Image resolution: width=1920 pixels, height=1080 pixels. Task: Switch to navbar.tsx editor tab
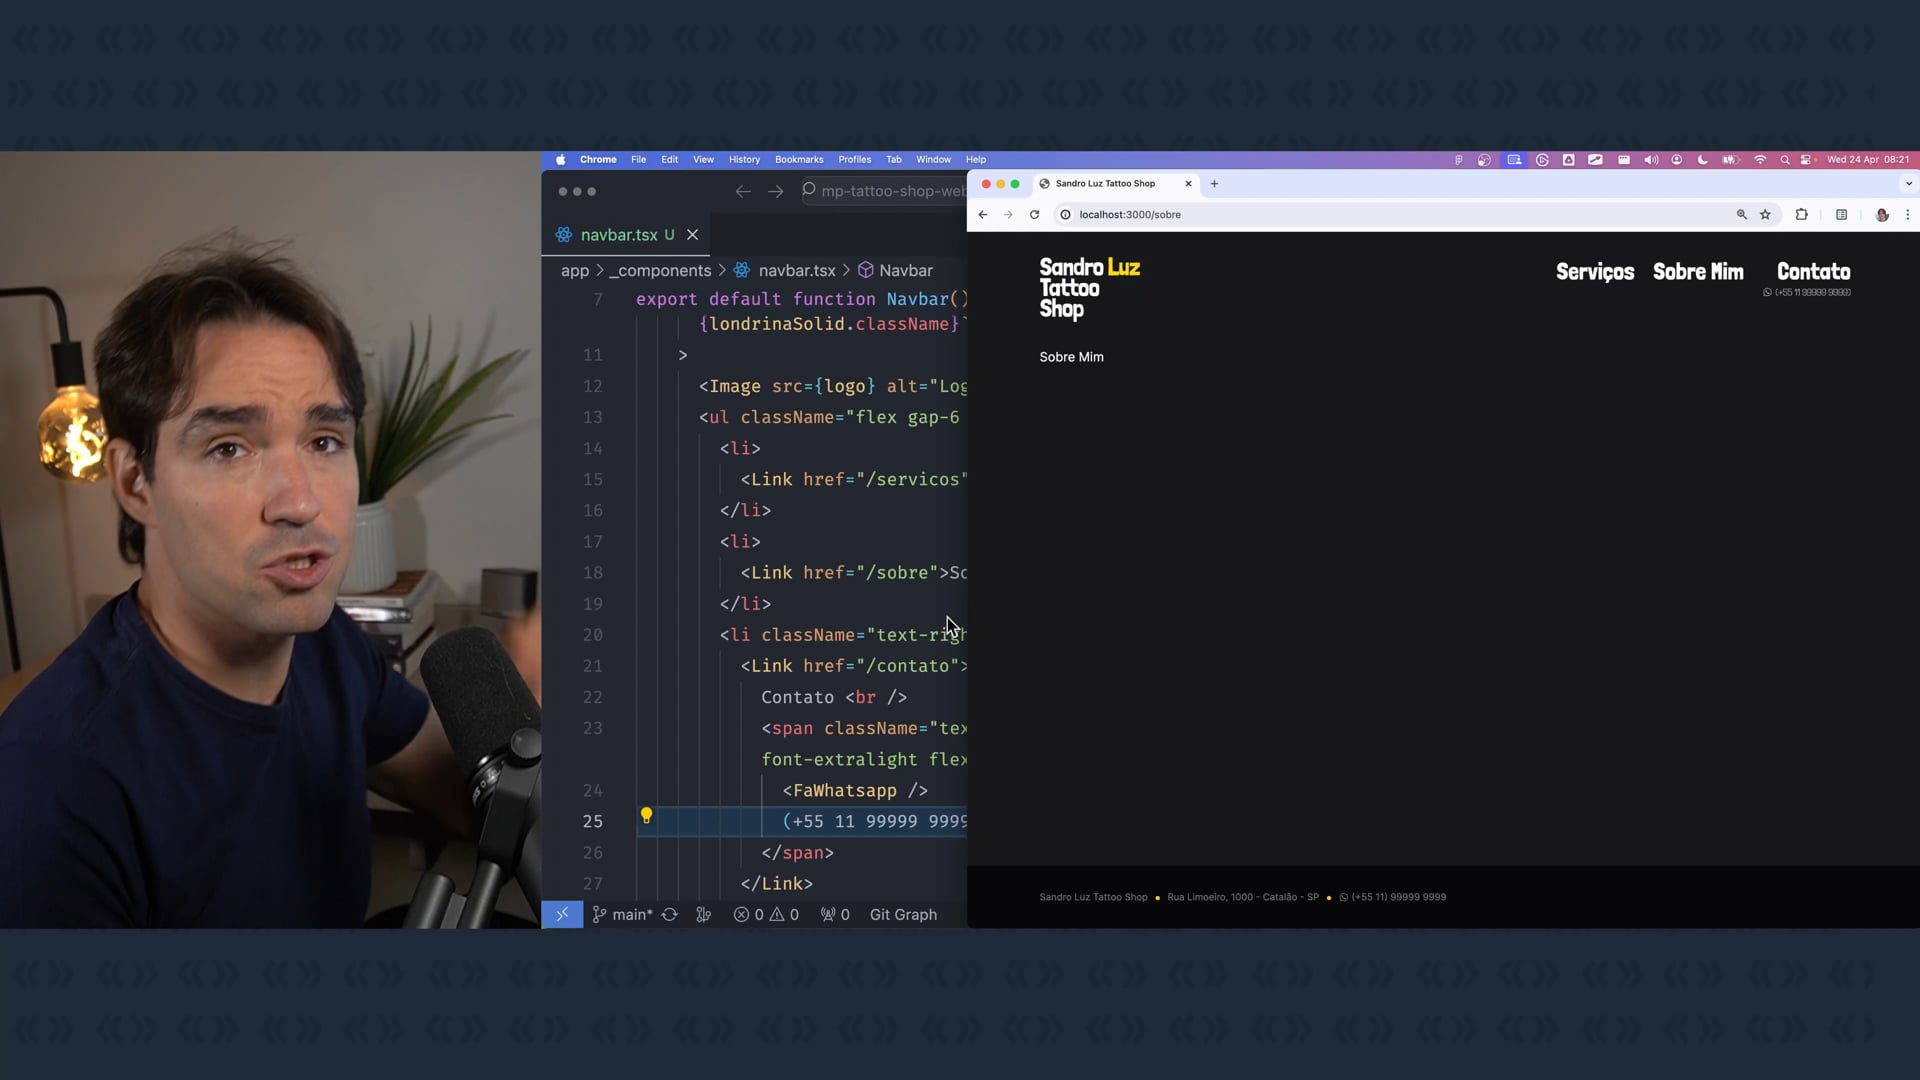coord(618,235)
